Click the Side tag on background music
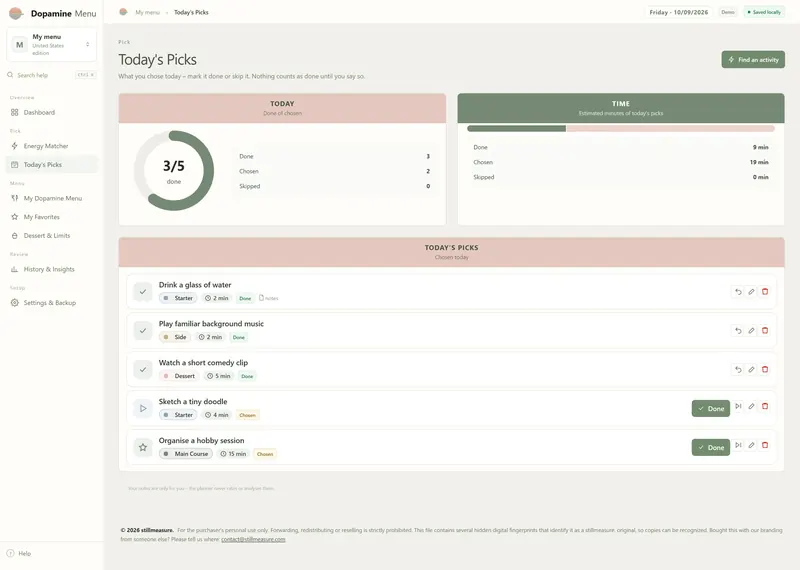800x570 pixels. click(x=174, y=337)
